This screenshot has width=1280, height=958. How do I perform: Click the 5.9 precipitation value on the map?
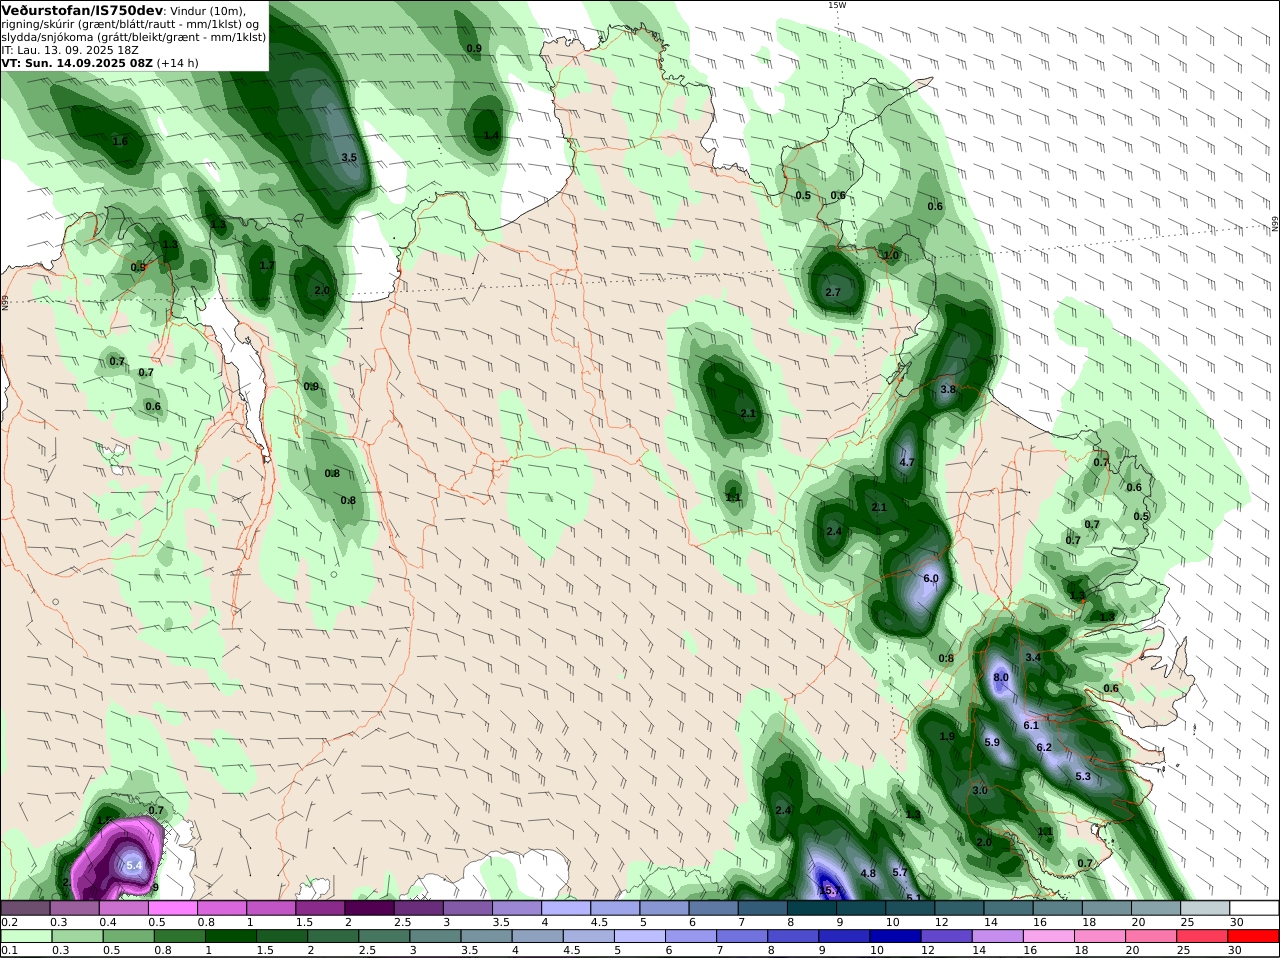992,743
